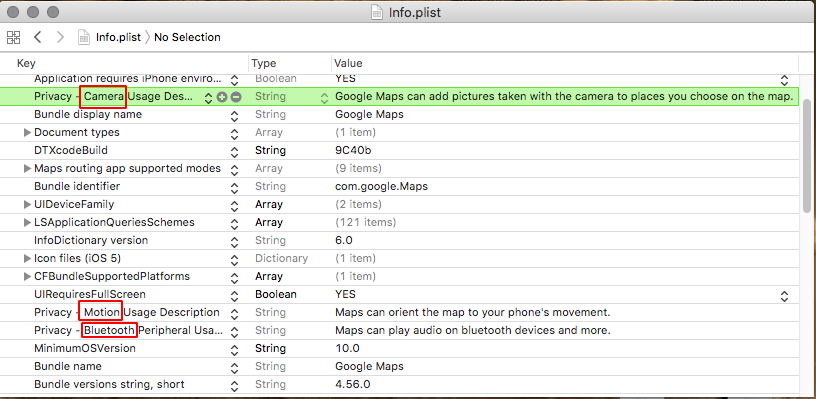This screenshot has width=816, height=399.
Task: Select the (121 items) value cell
Action: 365,222
